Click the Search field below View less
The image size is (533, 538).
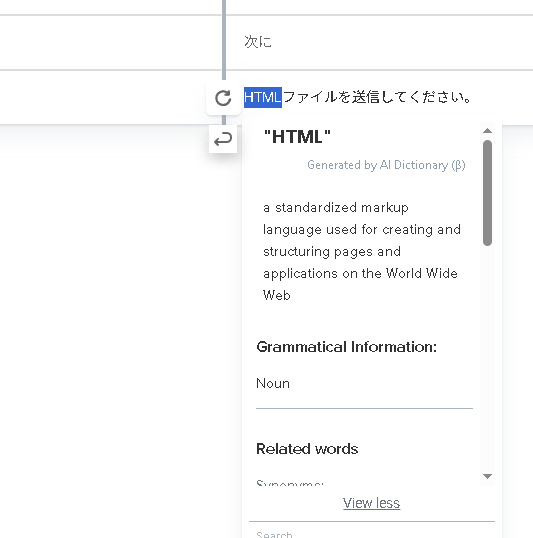click(372, 534)
